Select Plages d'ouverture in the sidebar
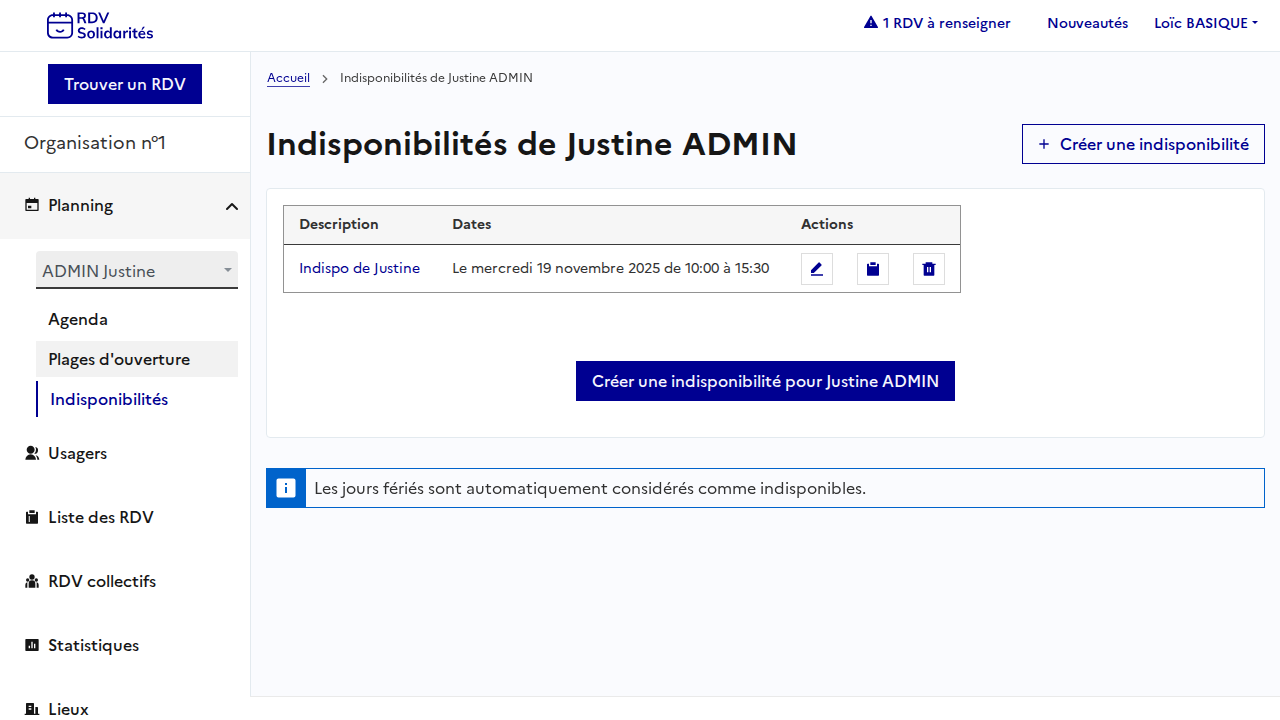This screenshot has width=1280, height=720. pos(119,359)
